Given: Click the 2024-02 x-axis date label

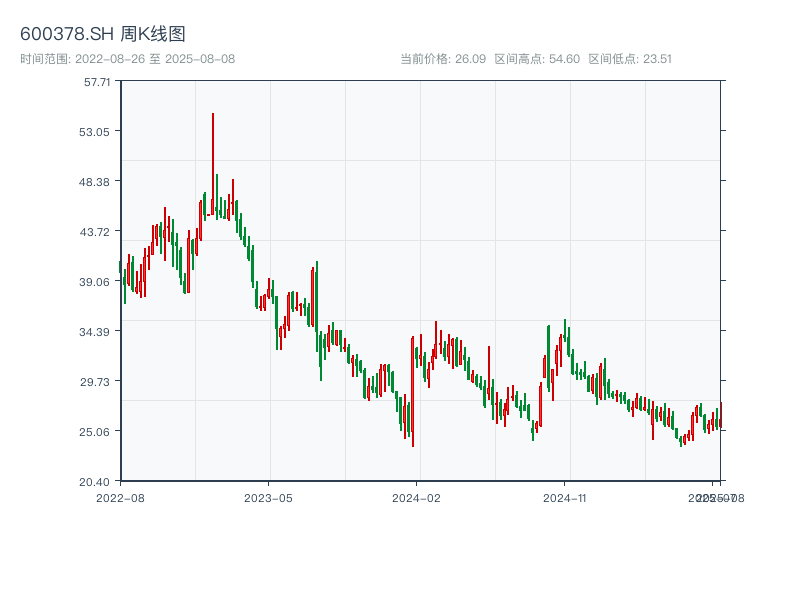Looking at the screenshot, I should pos(417,497).
